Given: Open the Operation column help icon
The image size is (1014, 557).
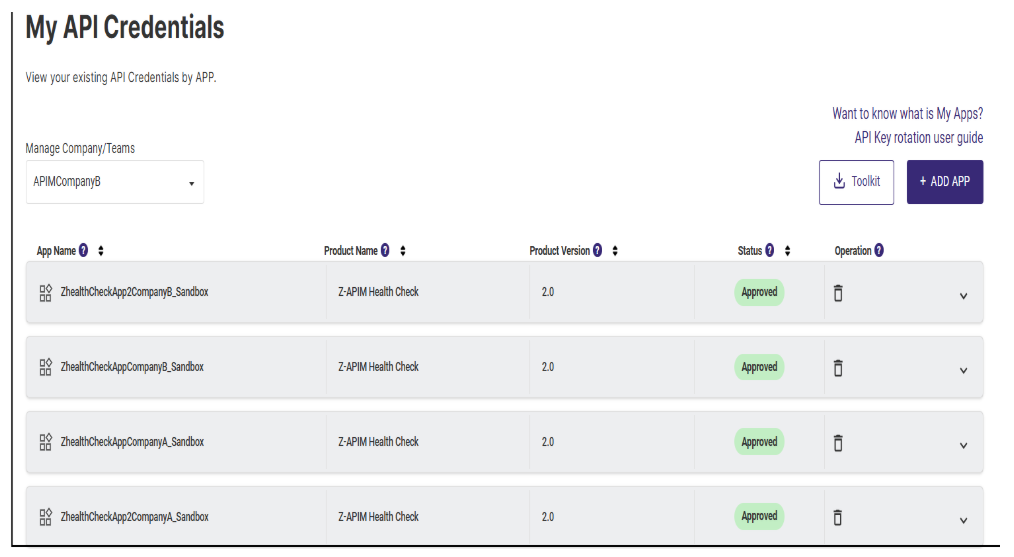Looking at the screenshot, I should [x=879, y=250].
